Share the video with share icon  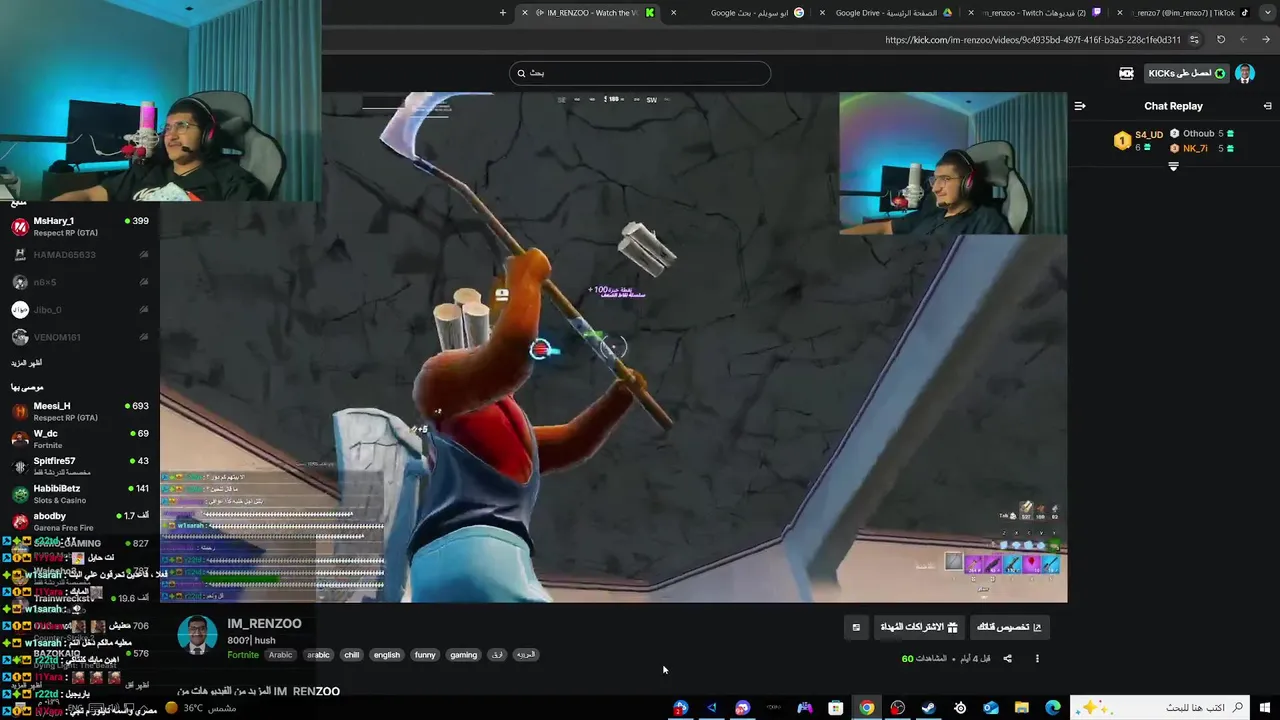click(x=1007, y=659)
